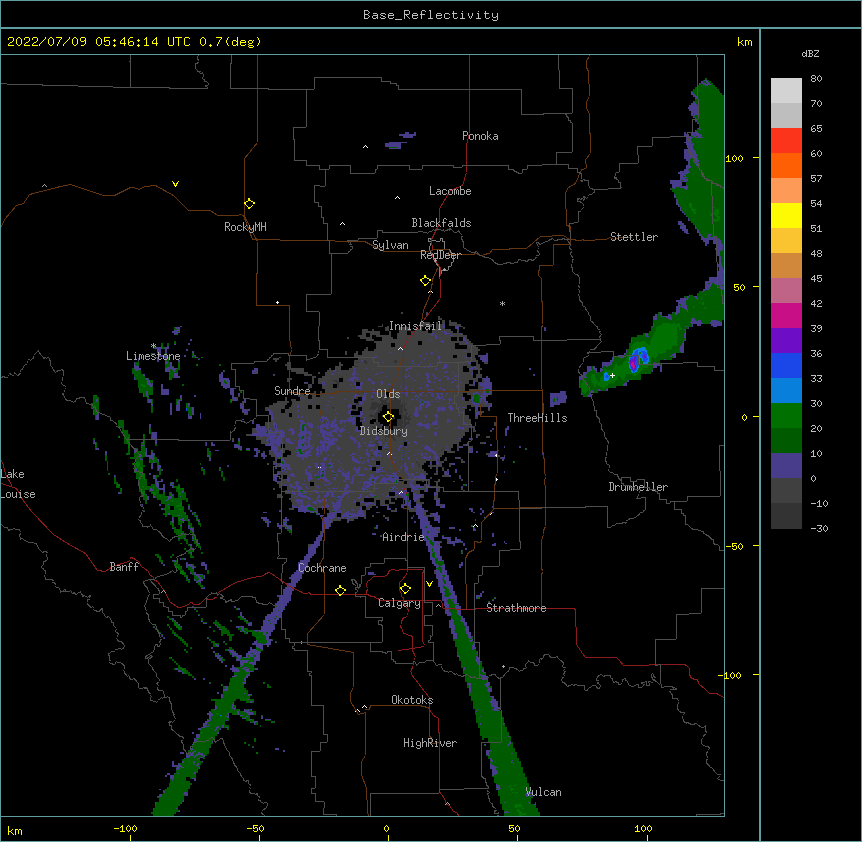862x842 pixels.
Task: Select the blue 33 dBZ color swatch
Action: point(786,365)
